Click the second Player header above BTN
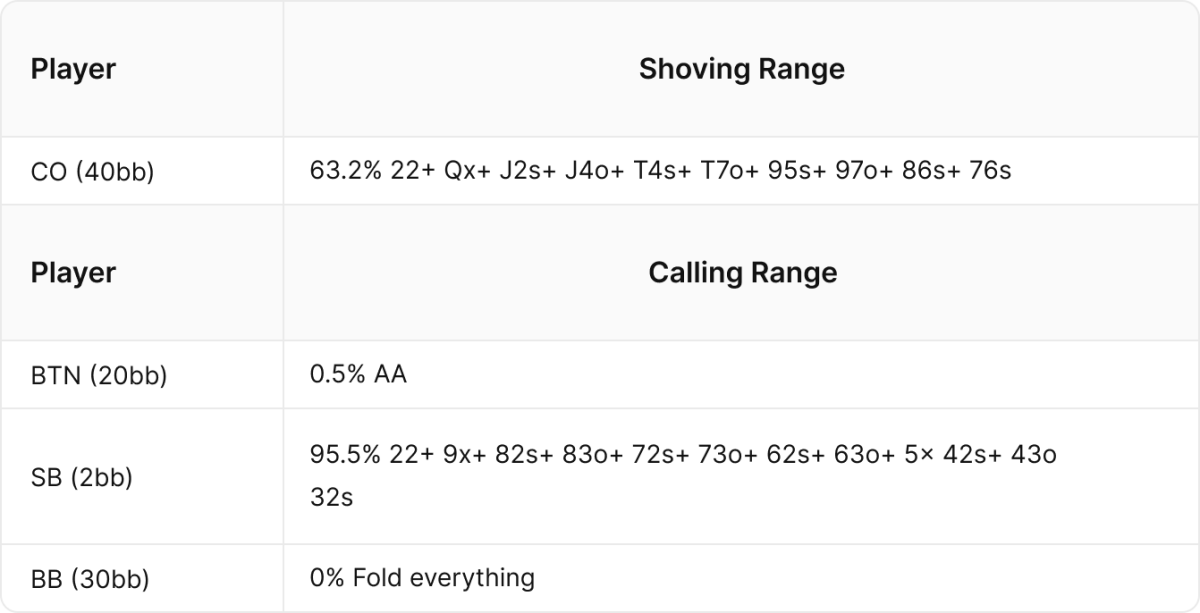This screenshot has height=613, width=1200. click(73, 273)
